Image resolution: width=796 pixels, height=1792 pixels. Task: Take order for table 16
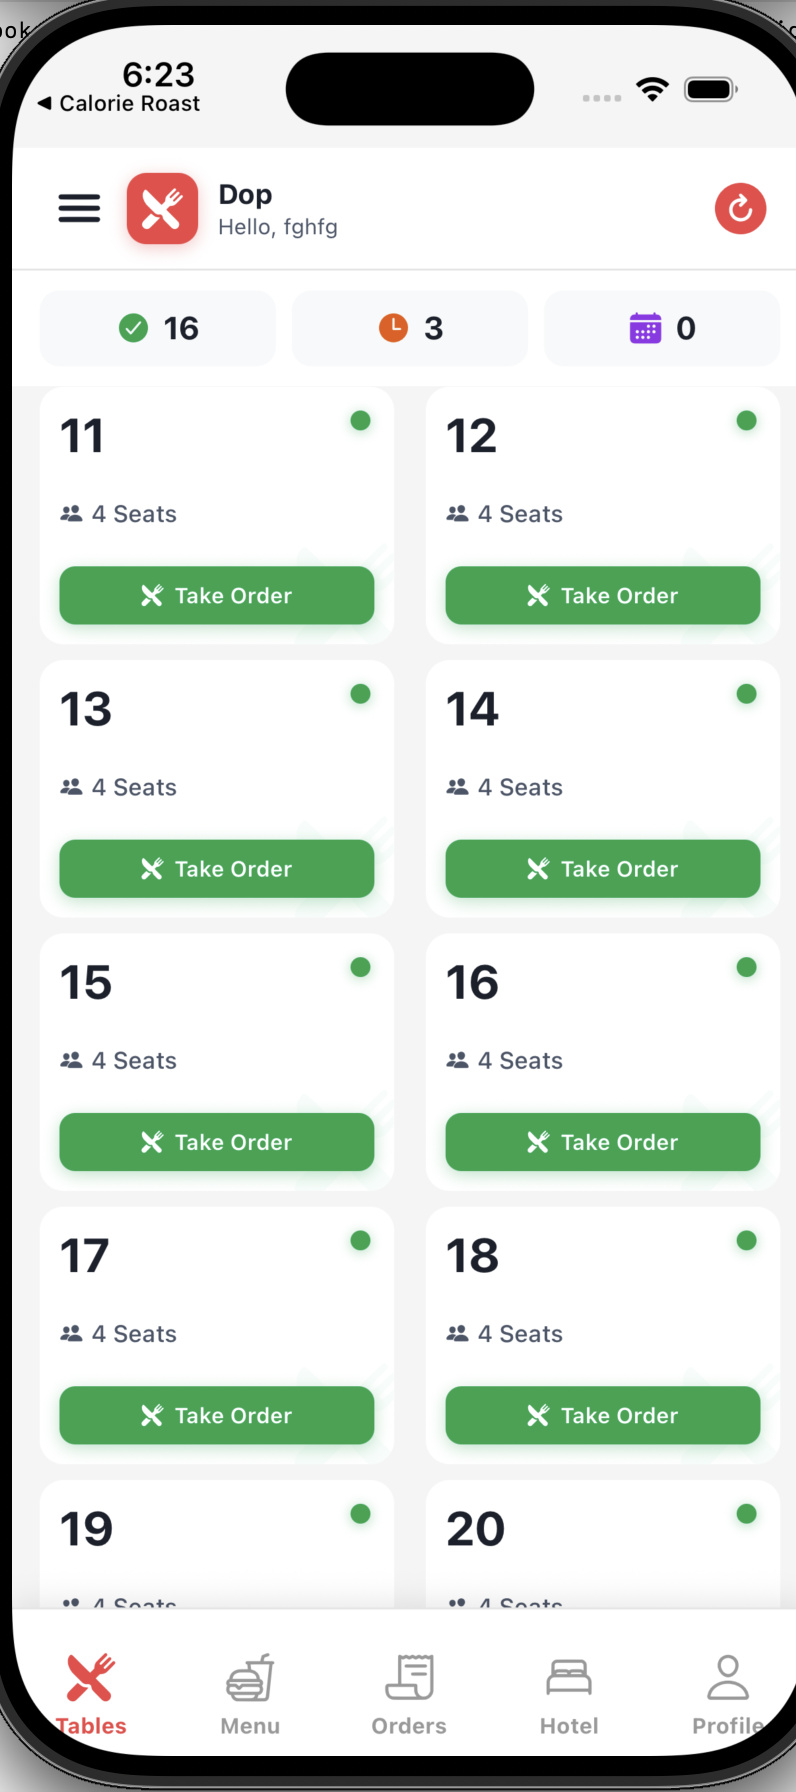603,1142
